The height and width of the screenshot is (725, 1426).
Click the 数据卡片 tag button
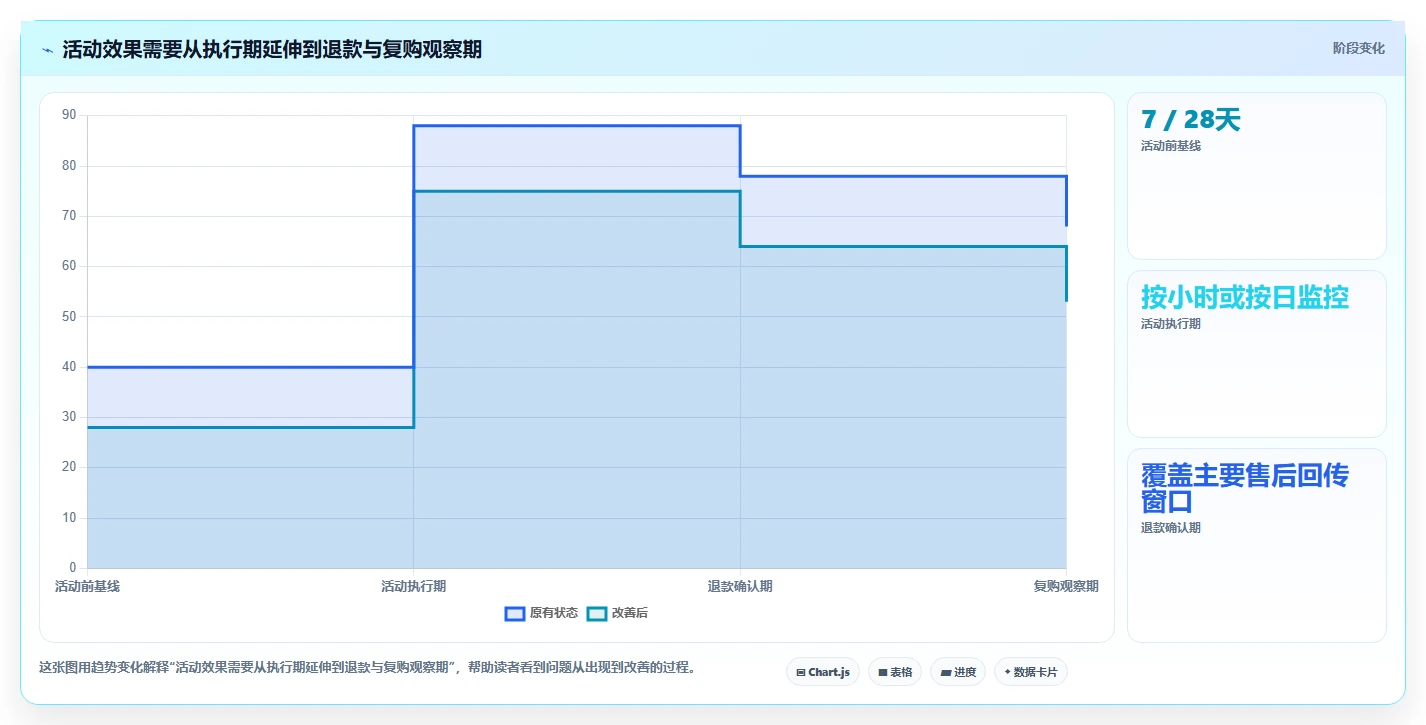pos(1031,672)
